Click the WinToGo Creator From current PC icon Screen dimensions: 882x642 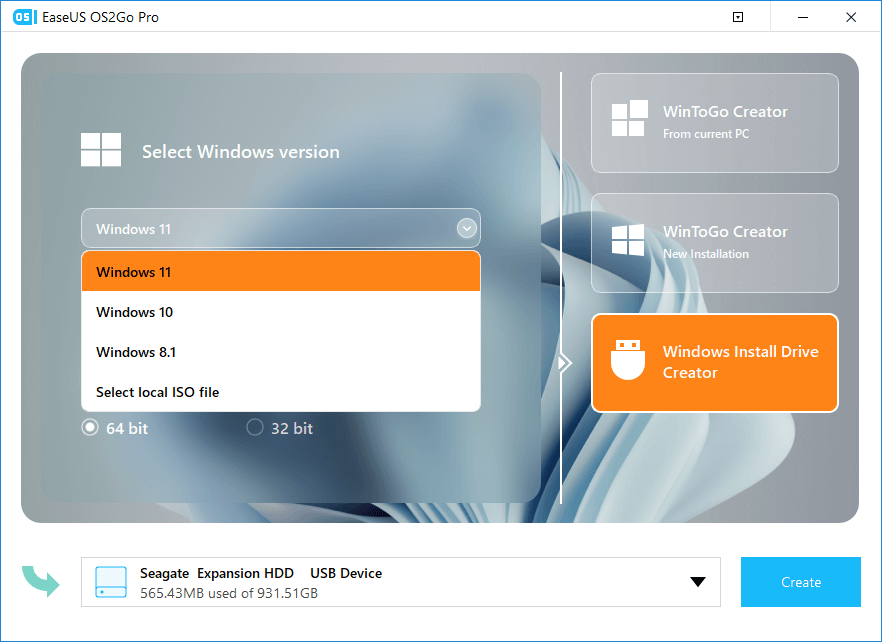click(x=629, y=121)
